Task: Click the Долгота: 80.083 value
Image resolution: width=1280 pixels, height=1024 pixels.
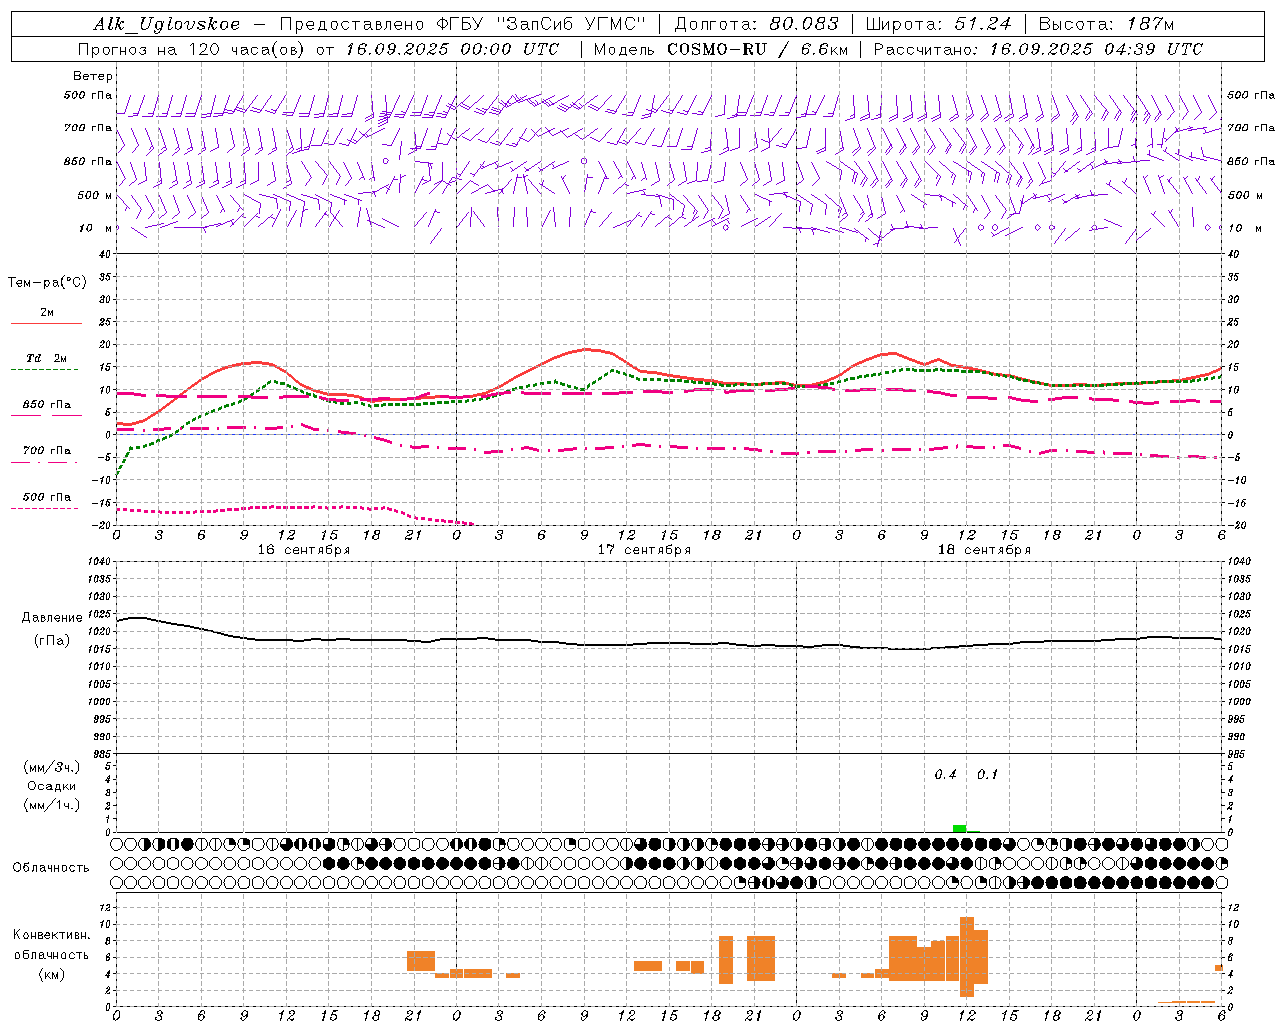Action: pyautogui.click(x=757, y=24)
